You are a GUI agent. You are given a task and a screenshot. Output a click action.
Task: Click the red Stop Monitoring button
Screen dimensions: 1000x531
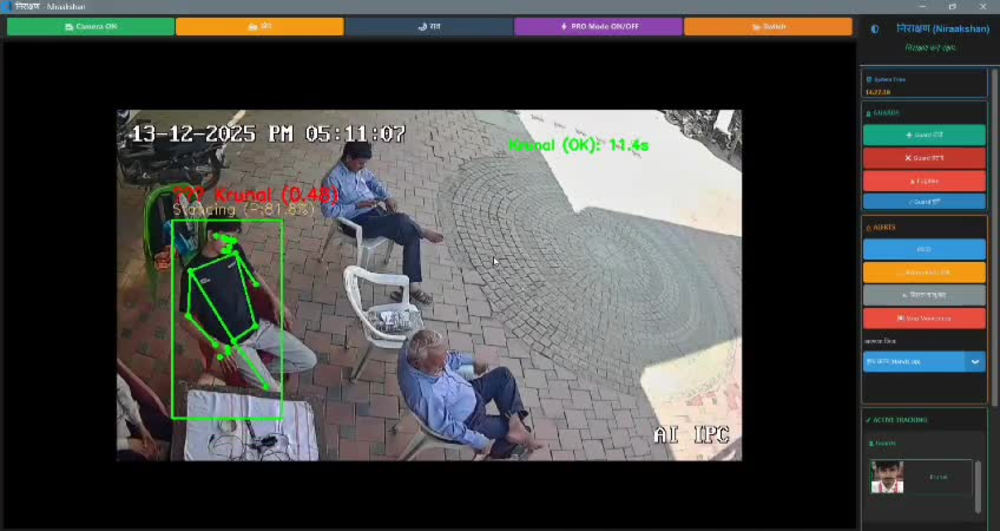pos(924,318)
